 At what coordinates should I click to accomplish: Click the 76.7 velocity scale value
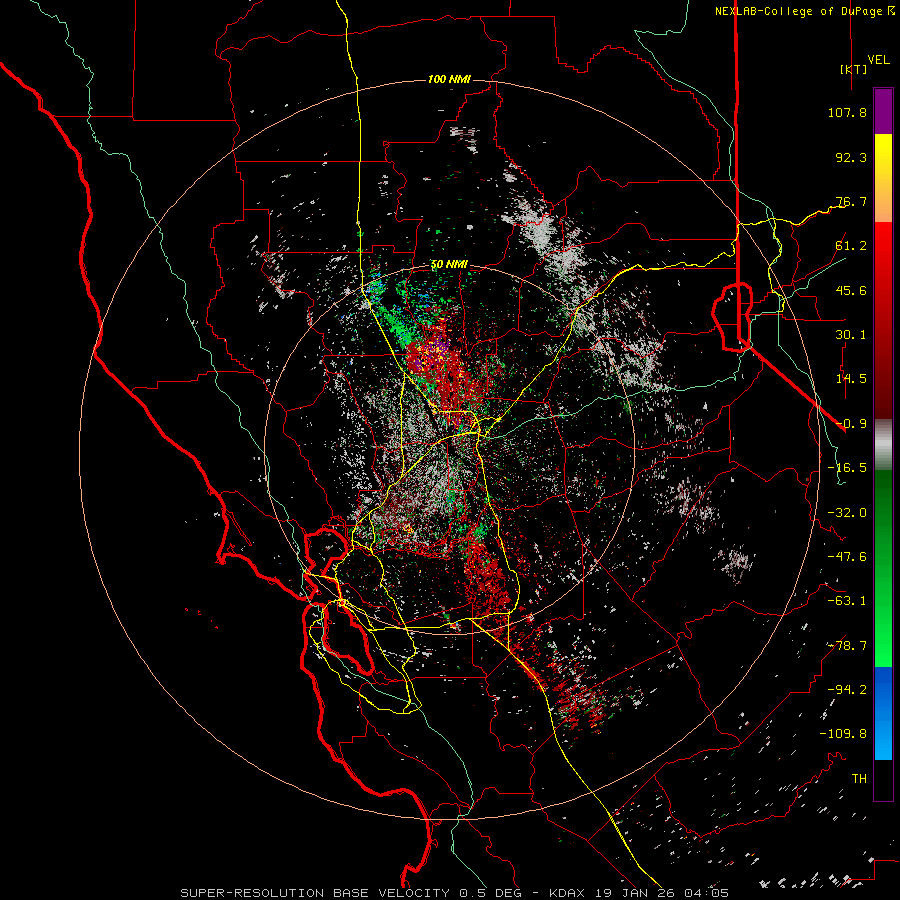pyautogui.click(x=851, y=201)
